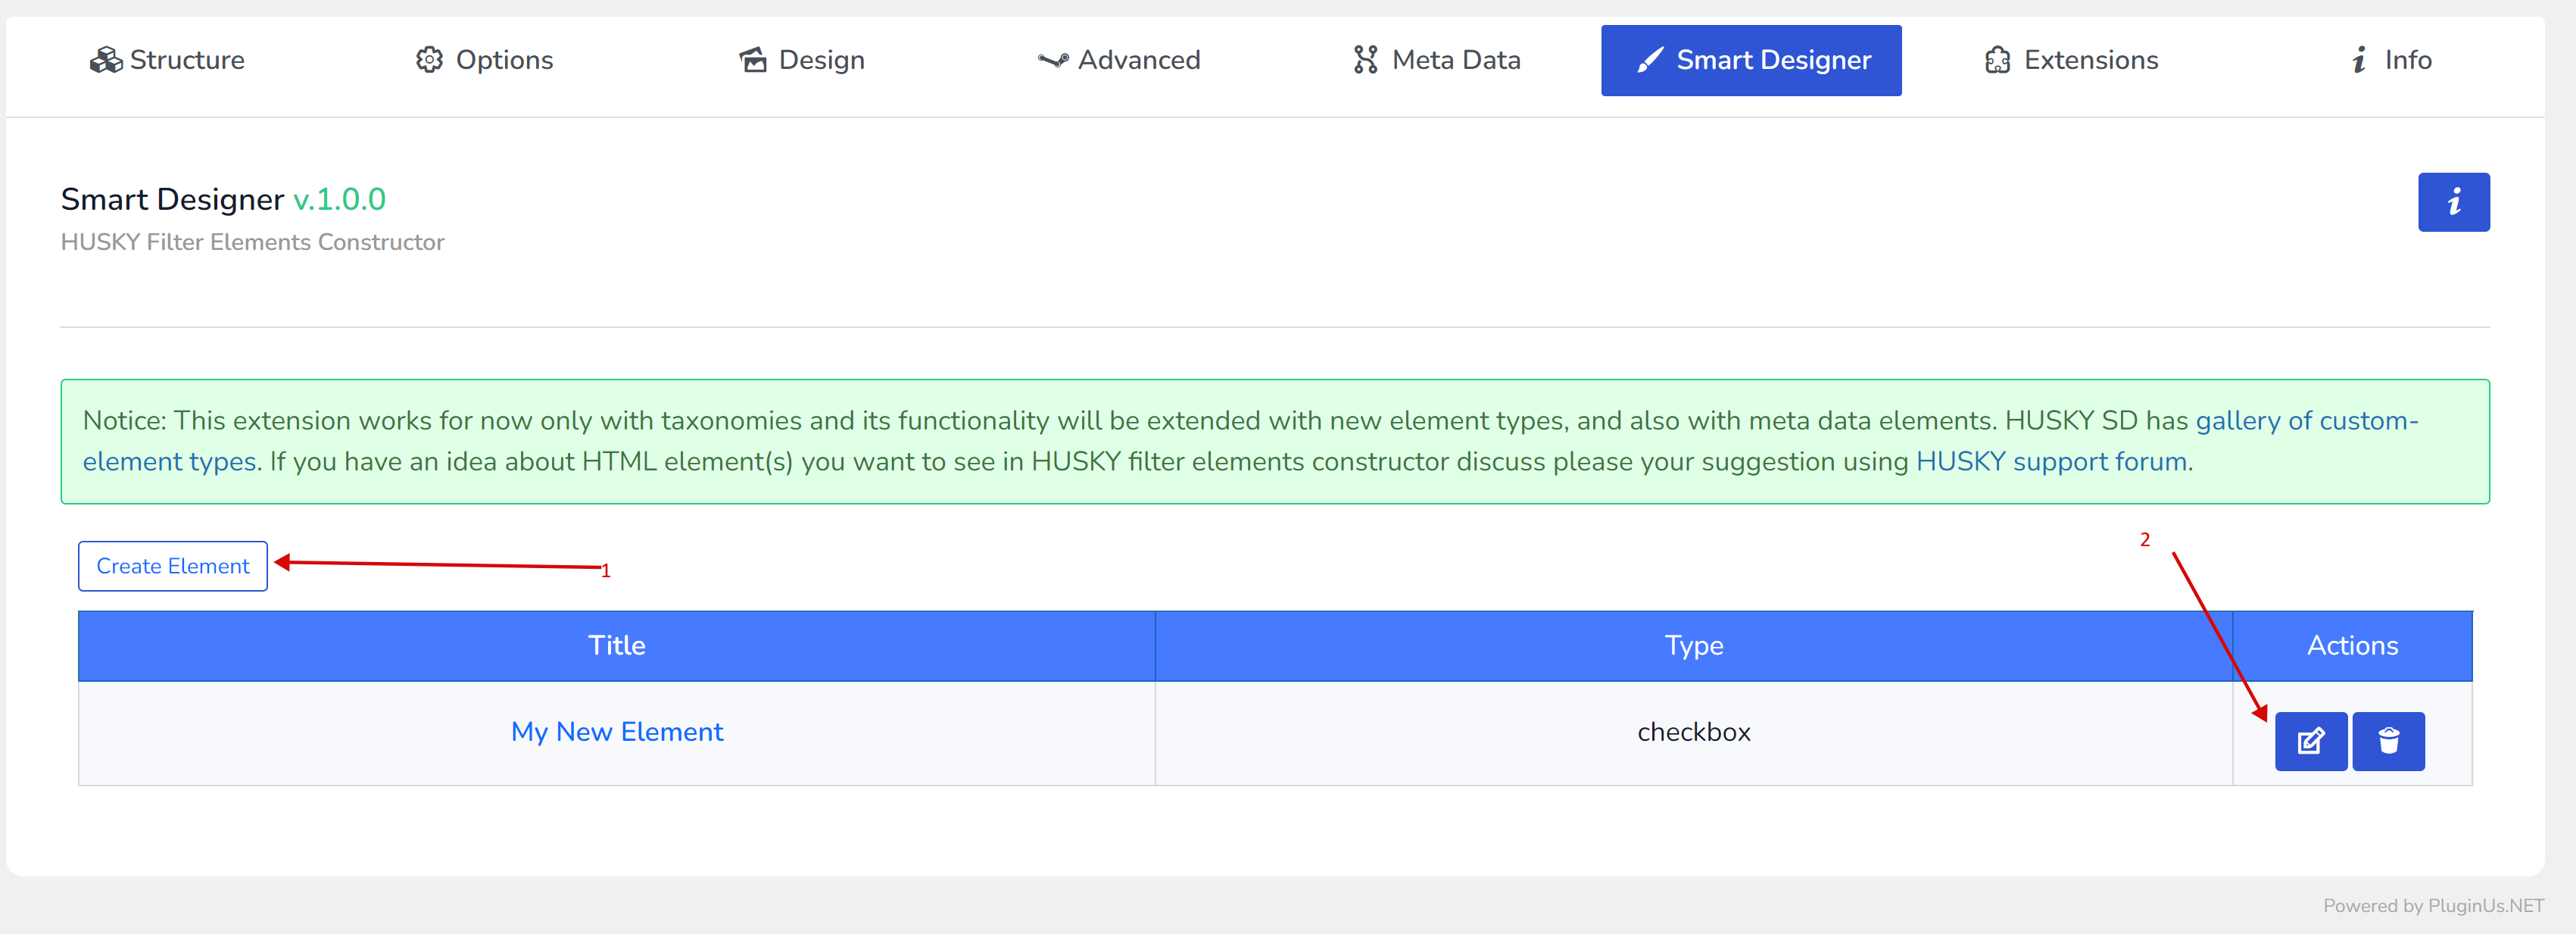
Task: Click the blue info icon button
Action: tap(2453, 202)
